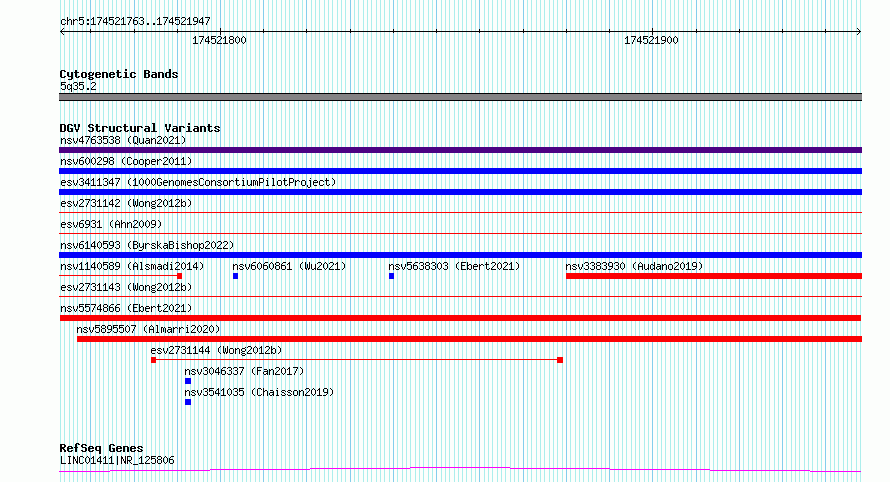Click right red end marker of esv2731144
This screenshot has width=890, height=482.
(560, 360)
